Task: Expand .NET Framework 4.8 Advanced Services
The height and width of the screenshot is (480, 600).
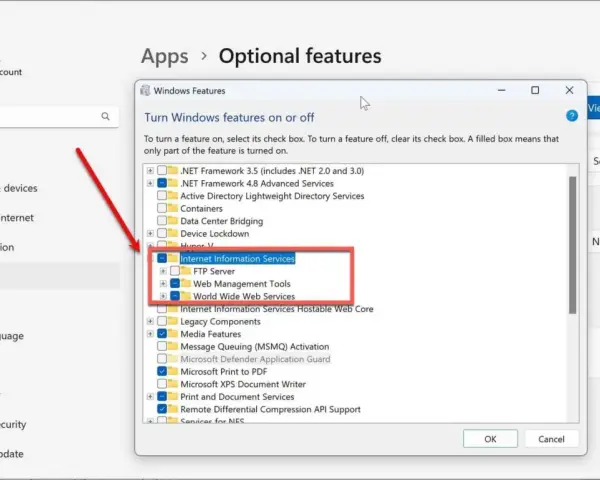Action: pos(150,183)
